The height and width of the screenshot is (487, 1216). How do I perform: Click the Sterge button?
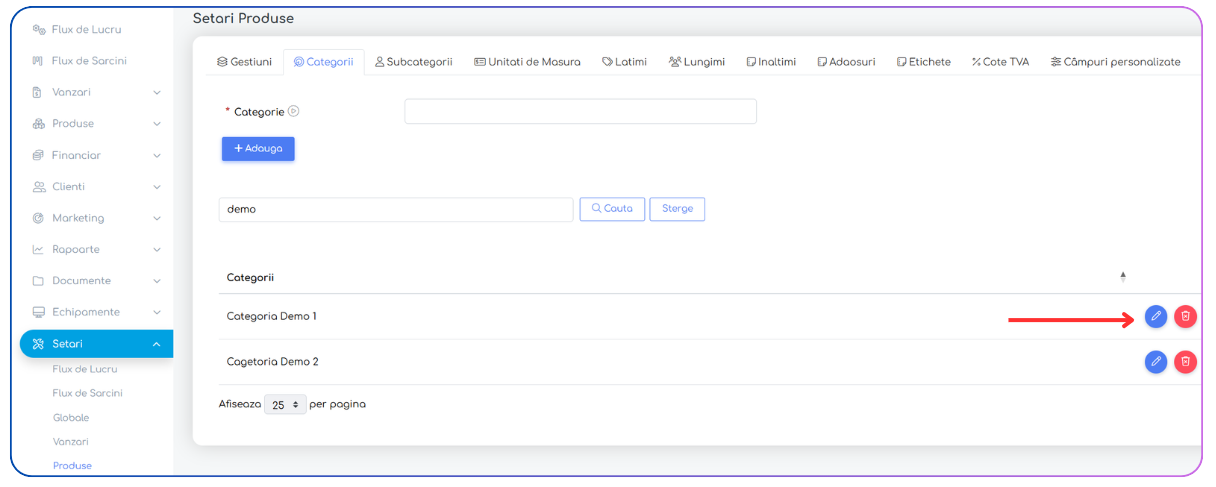[677, 209]
